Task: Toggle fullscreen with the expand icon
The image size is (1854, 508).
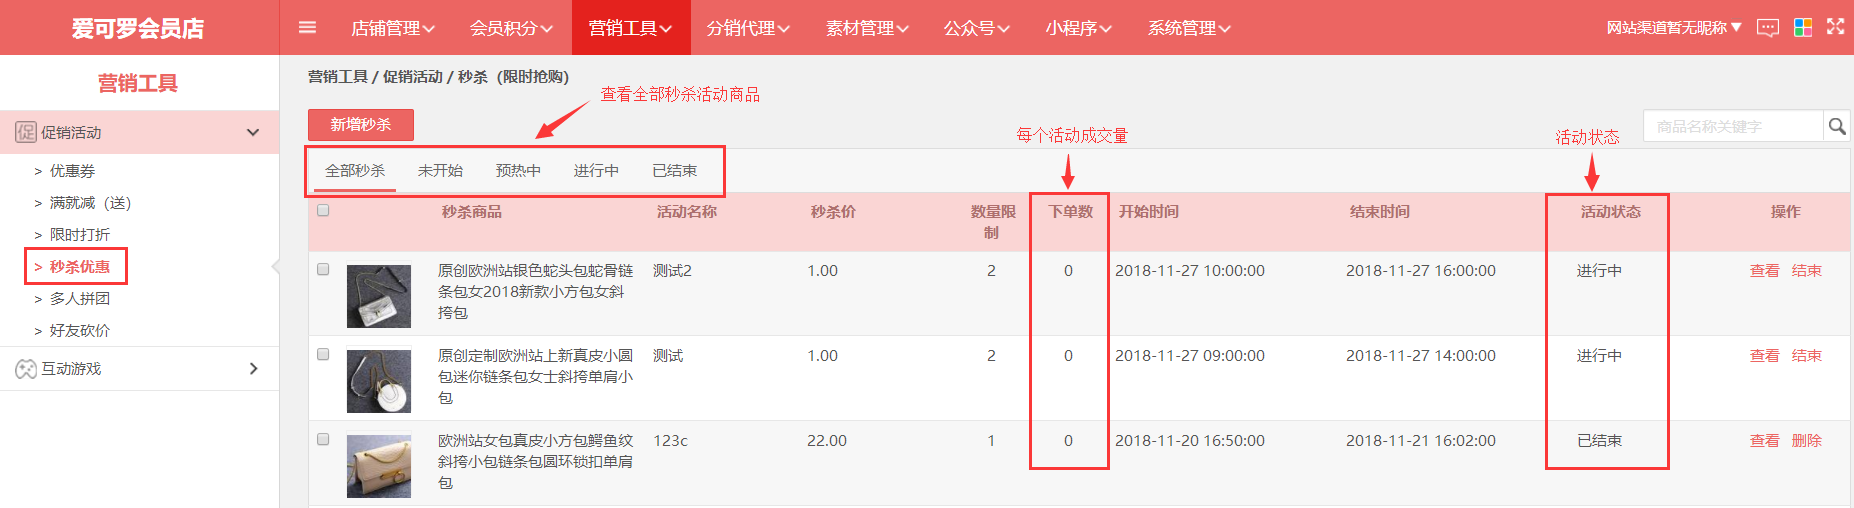Action: [x=1835, y=27]
